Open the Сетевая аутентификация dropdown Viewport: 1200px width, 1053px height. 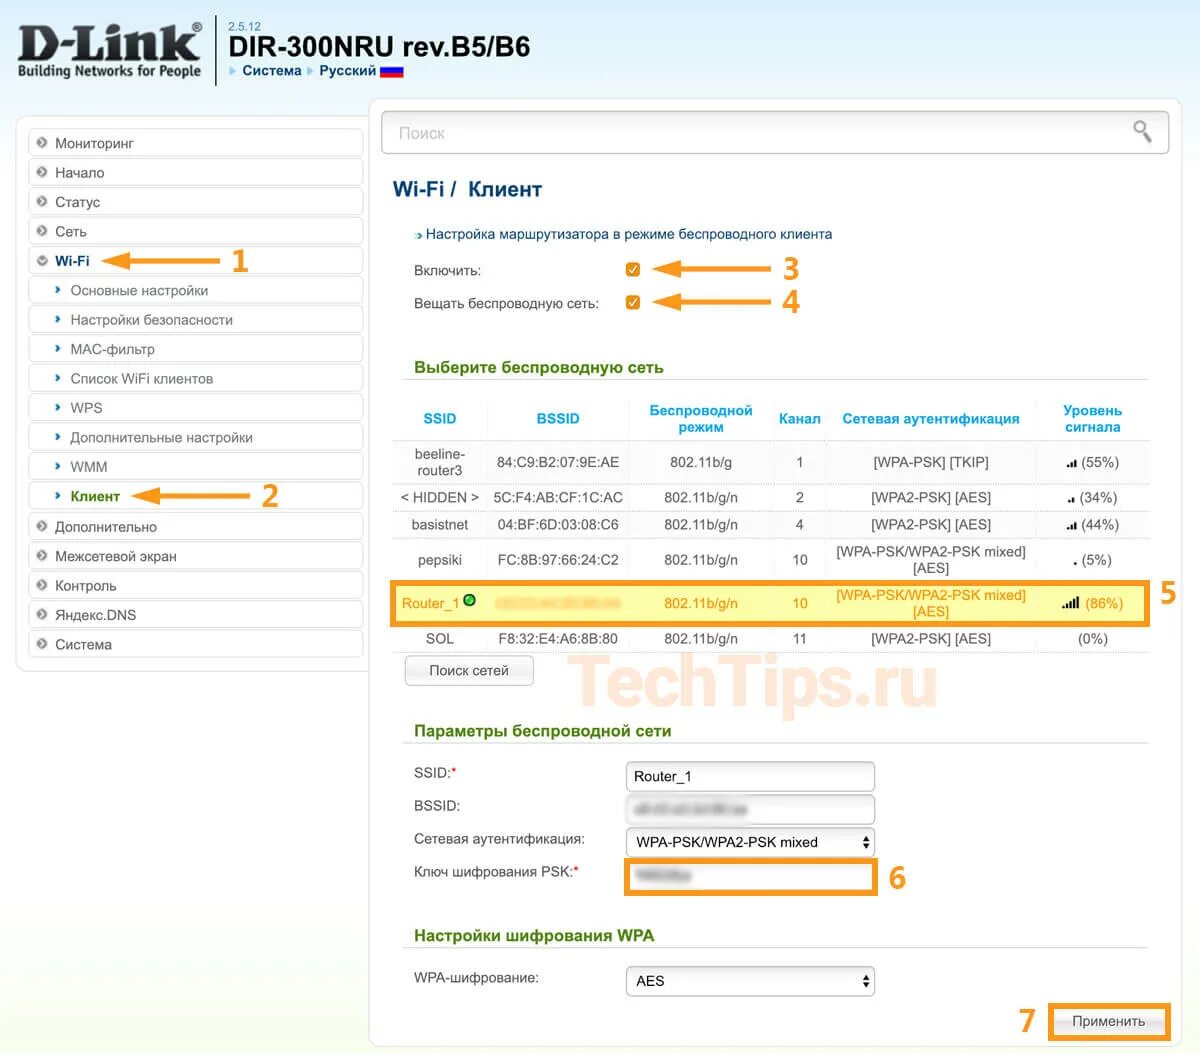pos(750,842)
